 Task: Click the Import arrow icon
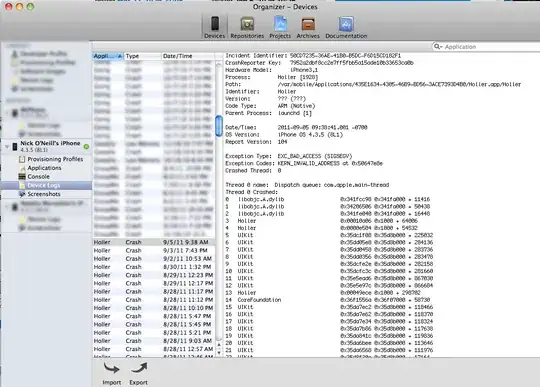pyautogui.click(x=111, y=368)
